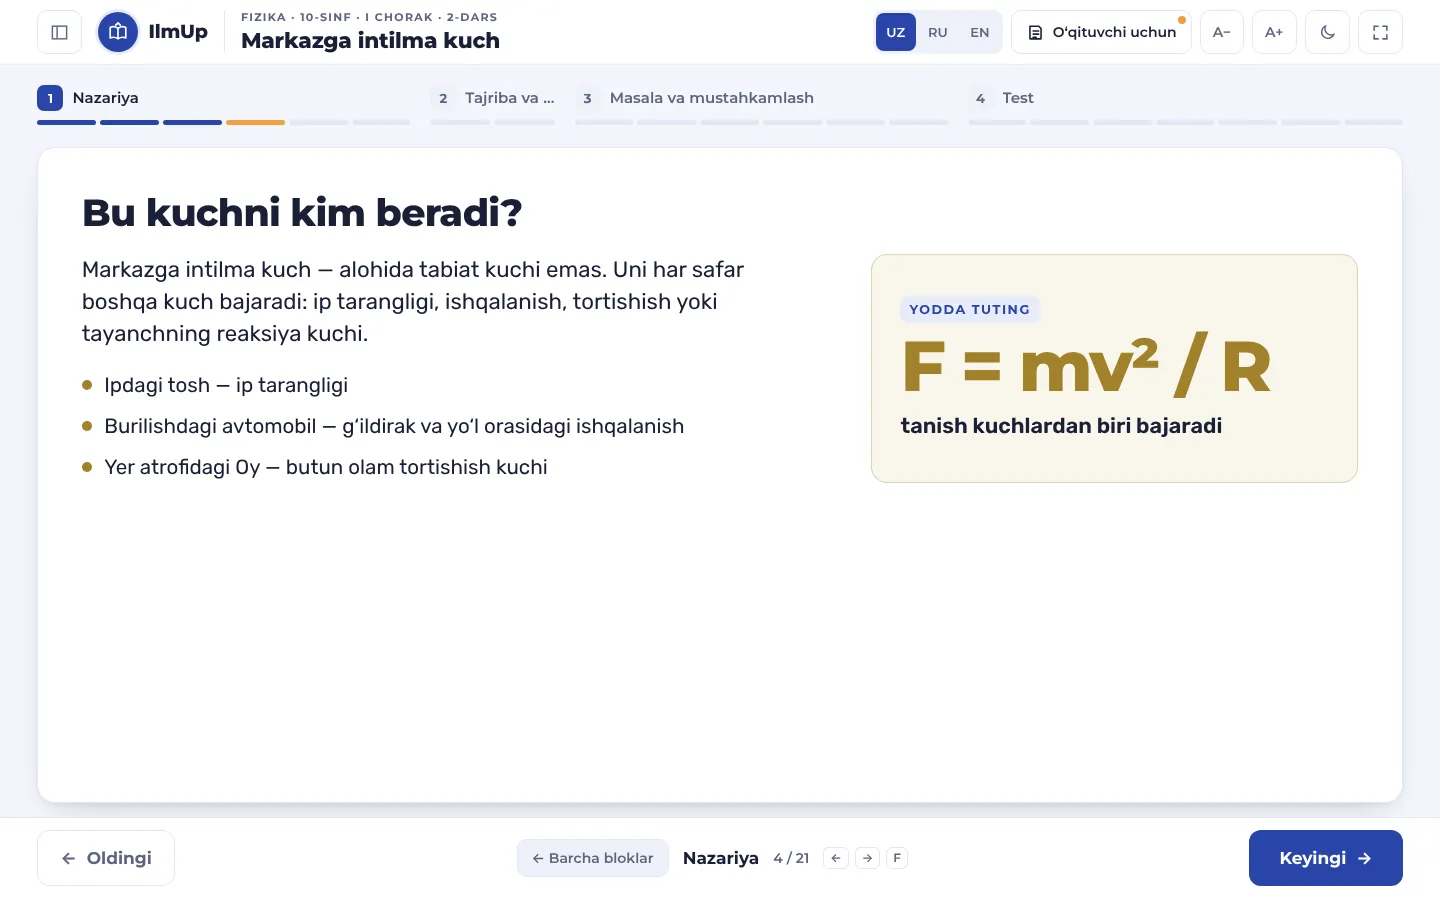Open the IlmUp logo home

tap(153, 32)
